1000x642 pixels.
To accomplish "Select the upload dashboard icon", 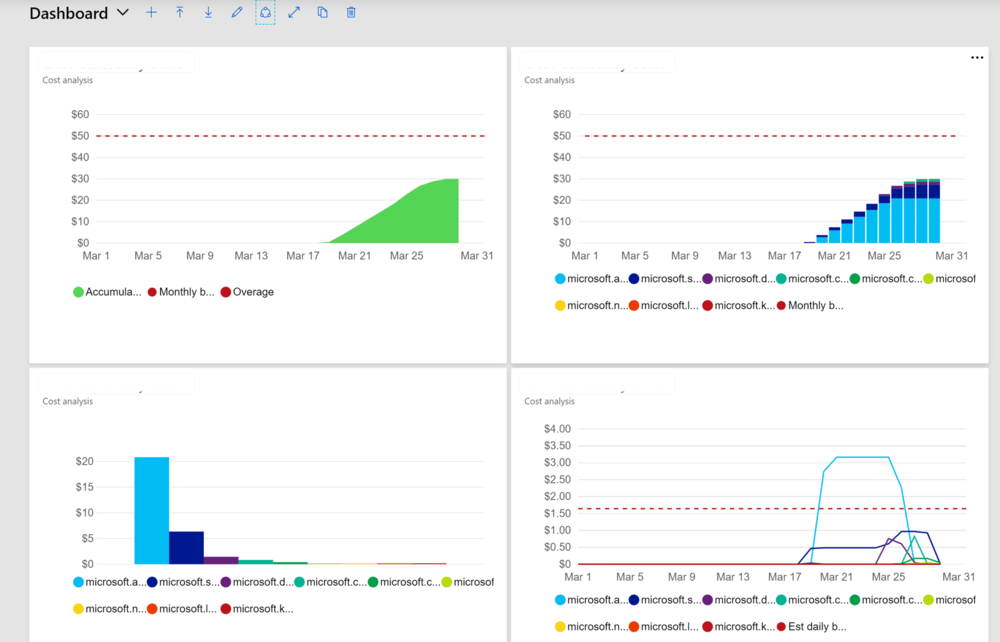I will (x=179, y=12).
